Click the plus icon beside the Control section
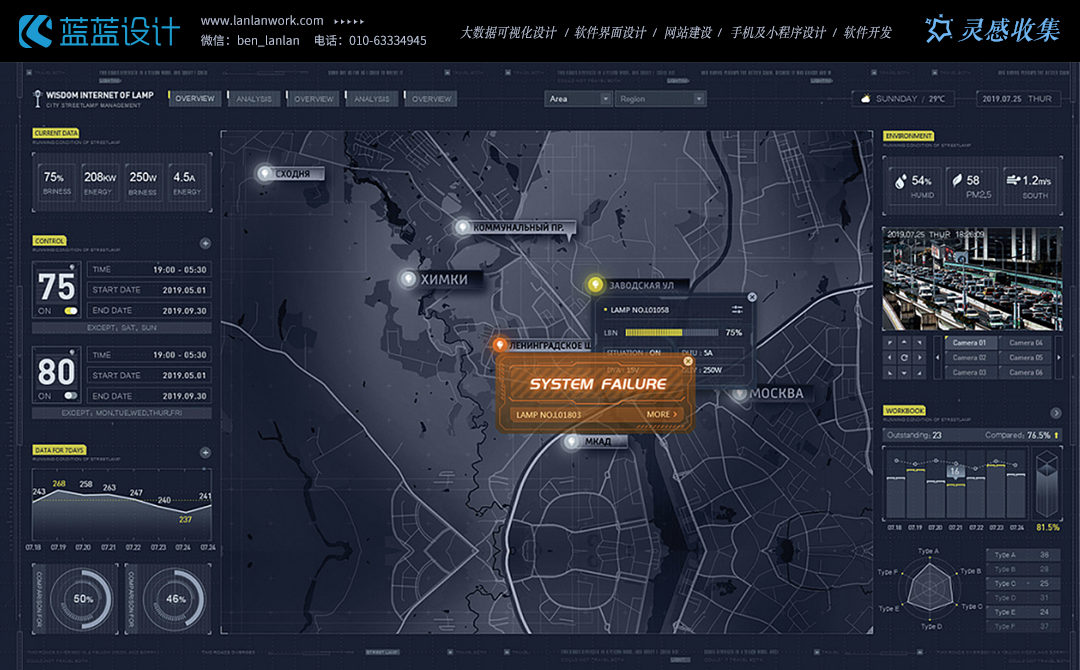 [205, 243]
